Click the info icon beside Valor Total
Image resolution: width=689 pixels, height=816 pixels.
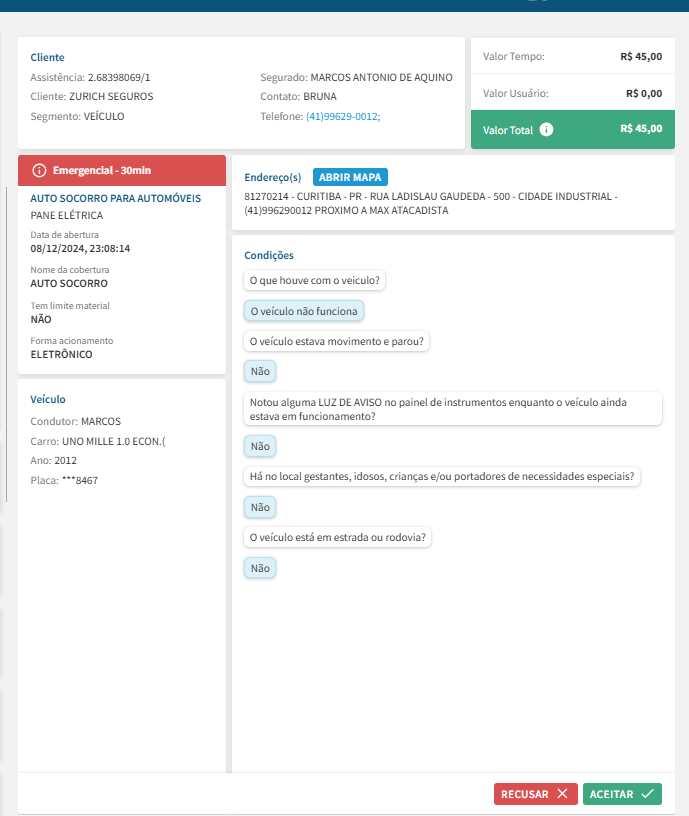pyautogui.click(x=546, y=130)
